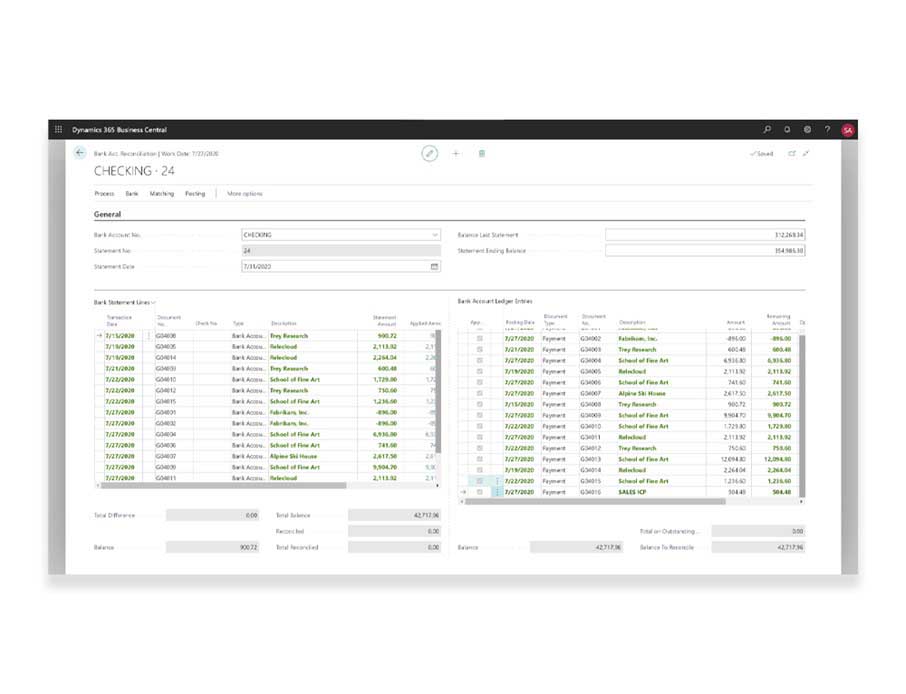Screen dimensions: 906x694
Task: Open the Matching menu
Action: coord(162,193)
